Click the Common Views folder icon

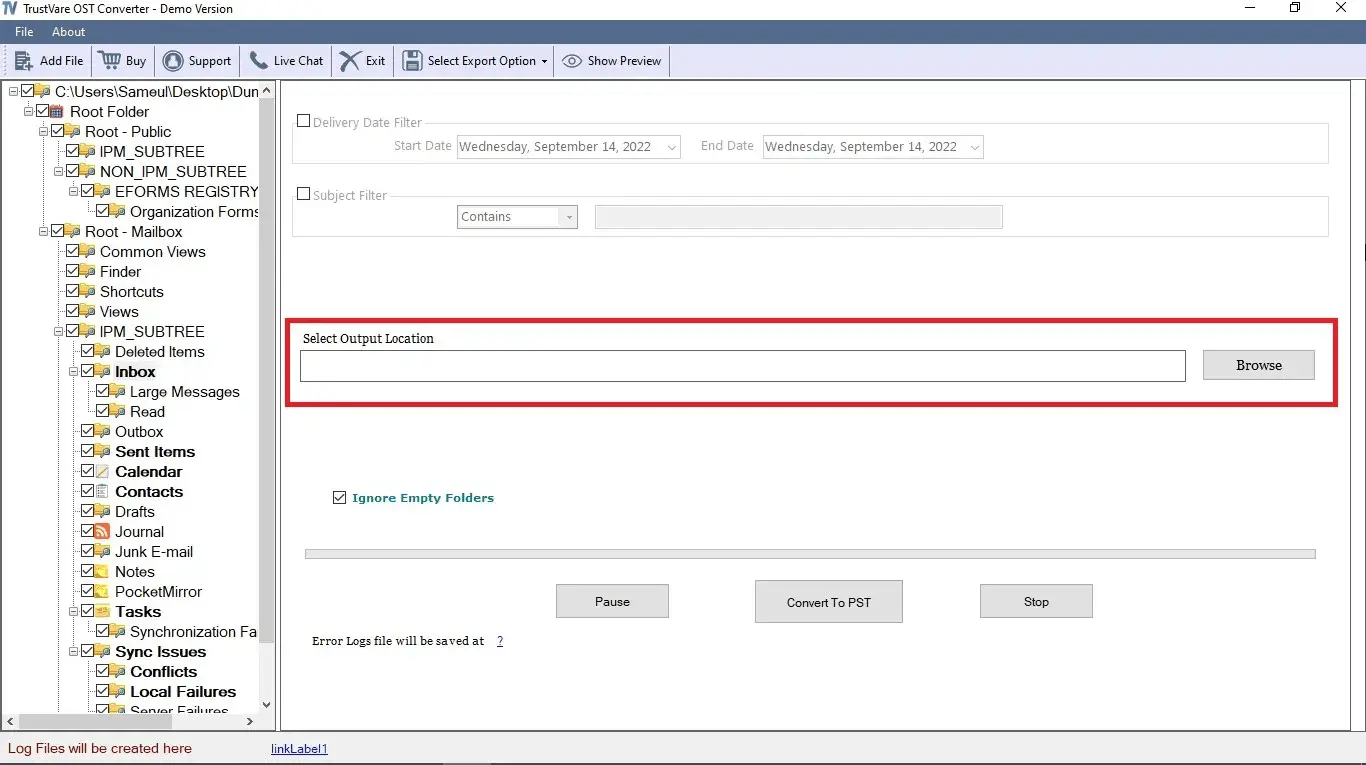pyautogui.click(x=87, y=251)
